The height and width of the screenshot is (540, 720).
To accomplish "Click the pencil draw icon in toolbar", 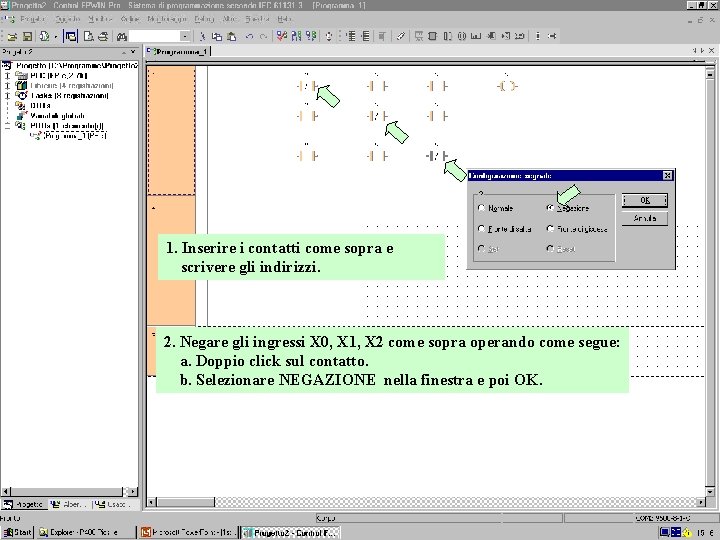I will (x=400, y=36).
